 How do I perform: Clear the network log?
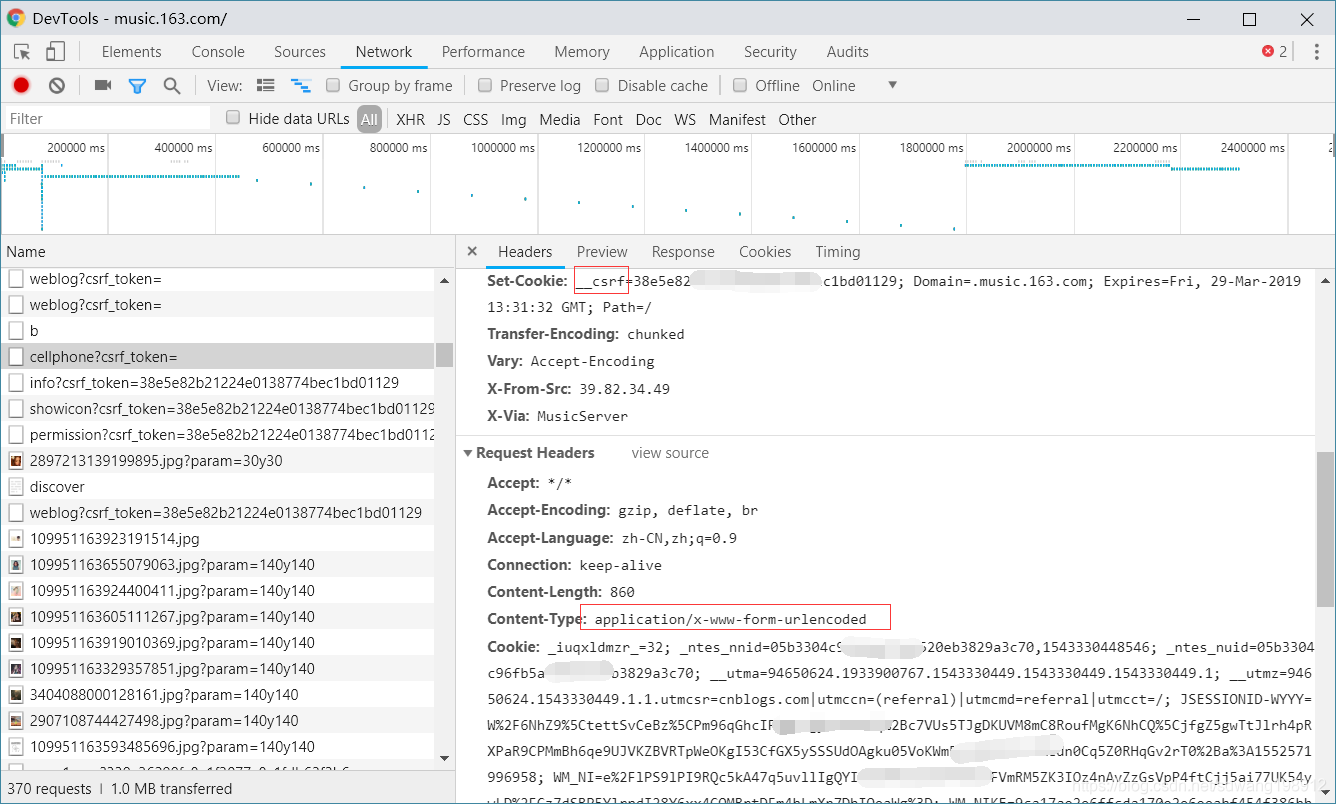tap(57, 86)
